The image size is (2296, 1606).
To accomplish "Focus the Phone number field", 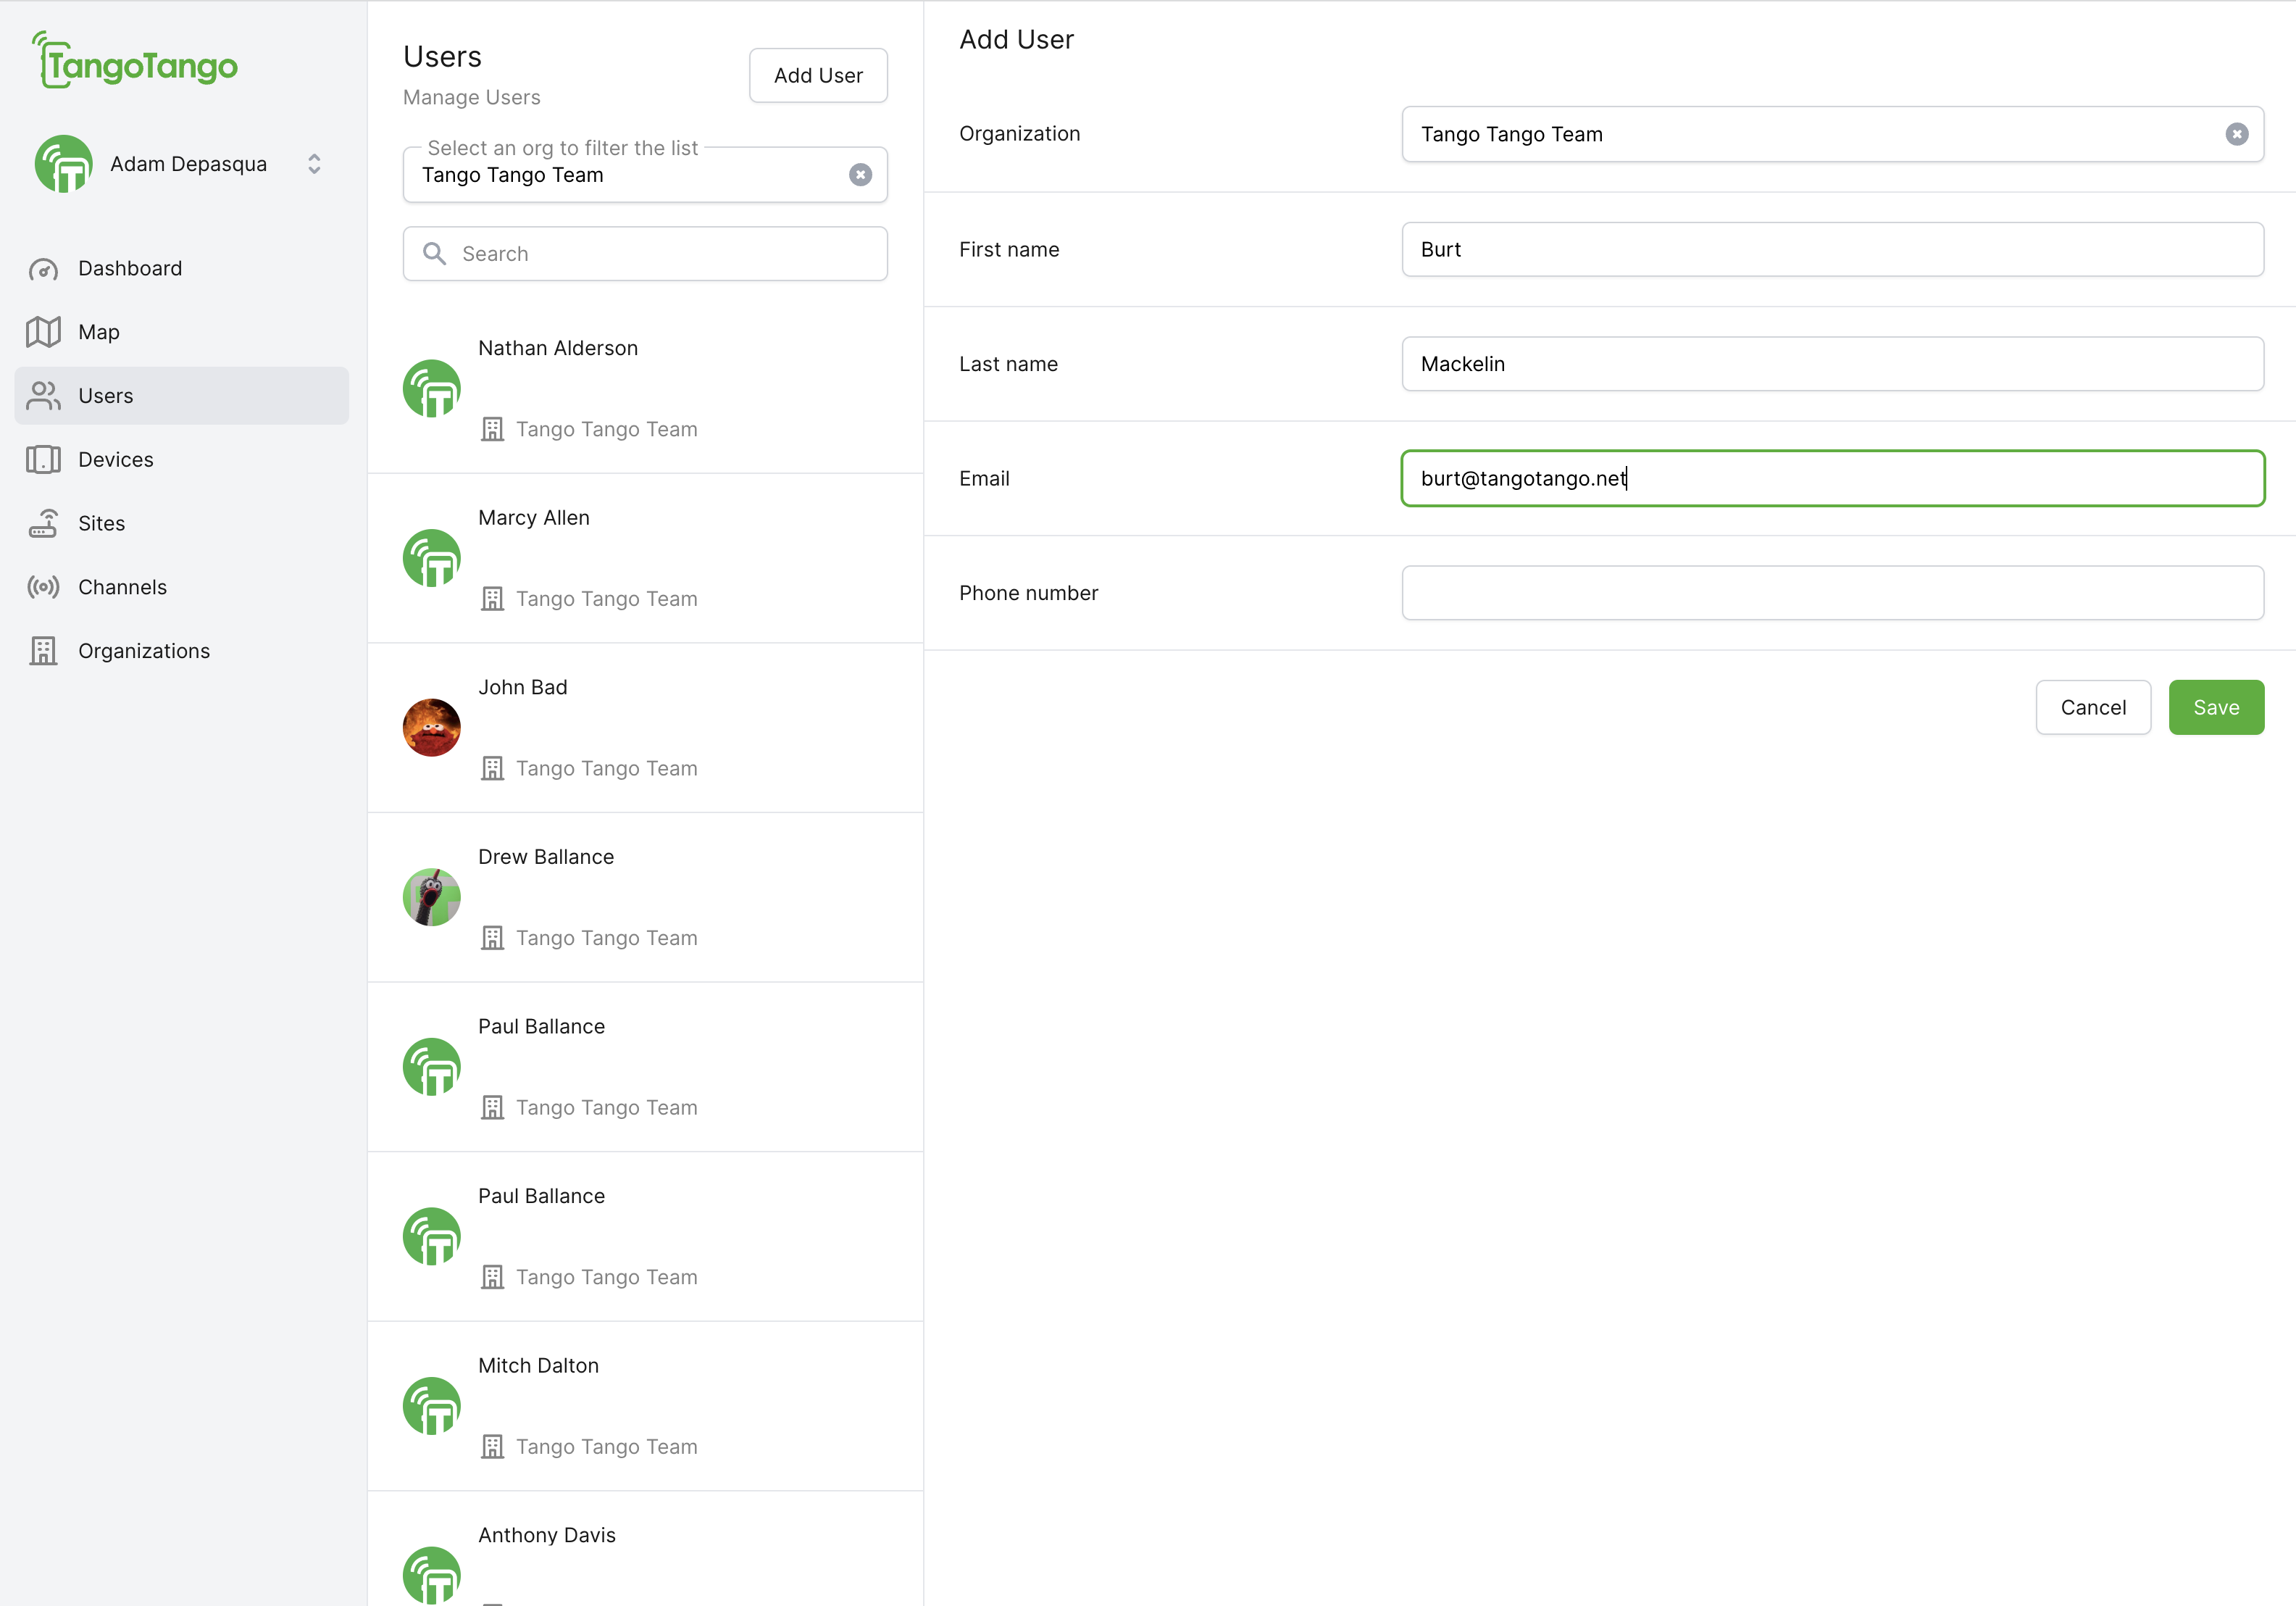I will (x=1831, y=593).
